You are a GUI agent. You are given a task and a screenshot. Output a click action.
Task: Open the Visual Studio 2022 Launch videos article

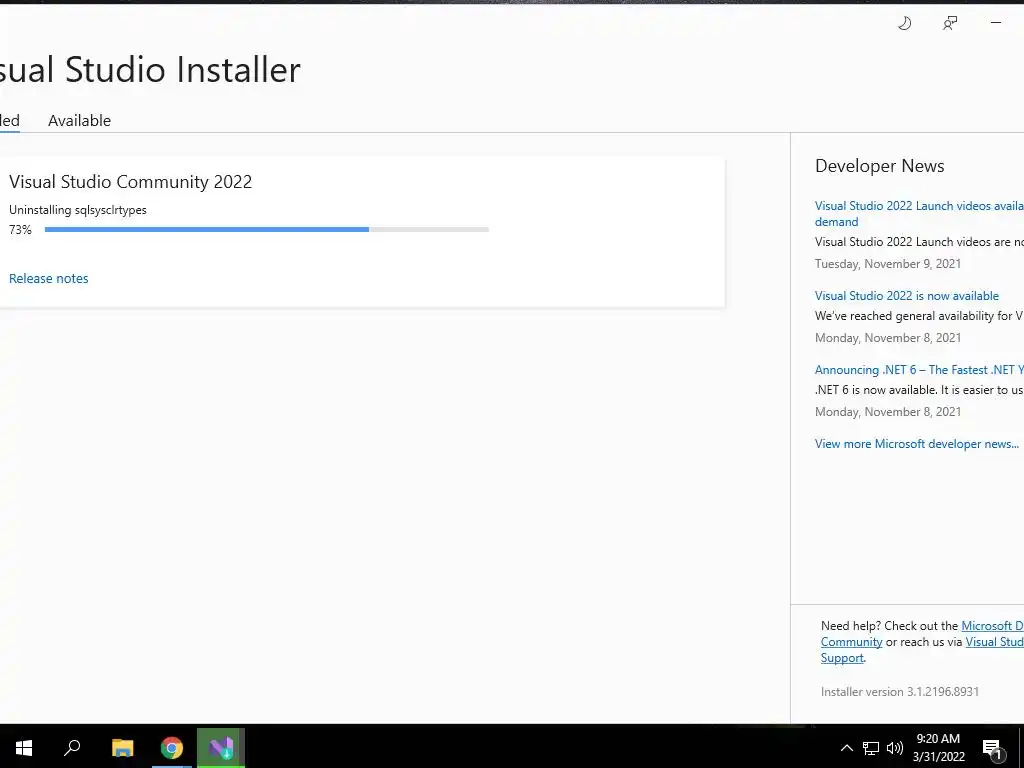pos(920,214)
